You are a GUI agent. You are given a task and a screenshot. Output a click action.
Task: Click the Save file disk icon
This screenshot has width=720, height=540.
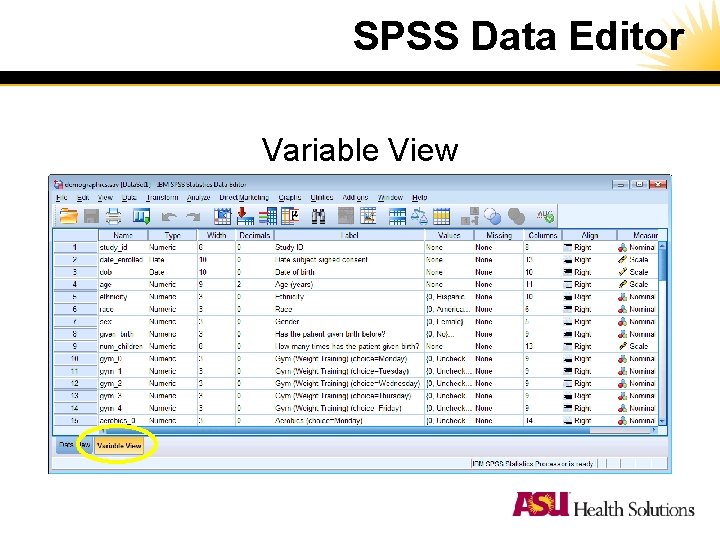[91, 216]
